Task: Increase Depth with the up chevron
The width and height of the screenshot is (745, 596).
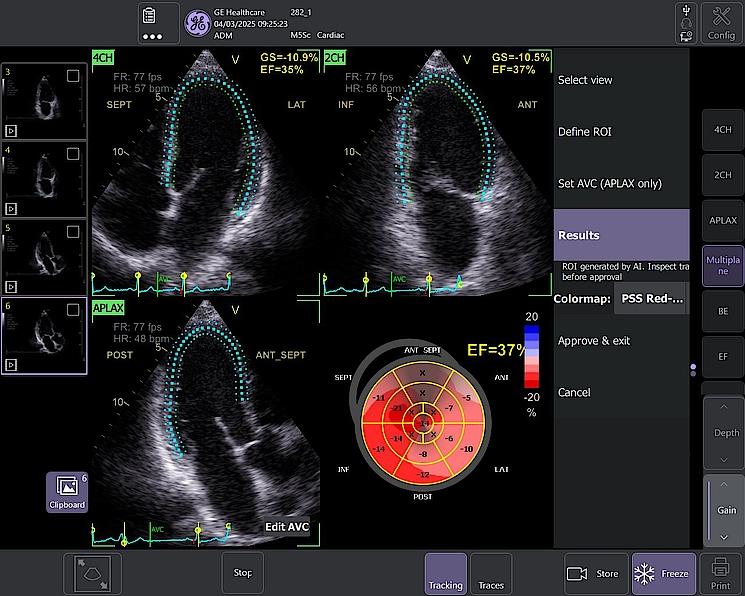Action: point(724,407)
